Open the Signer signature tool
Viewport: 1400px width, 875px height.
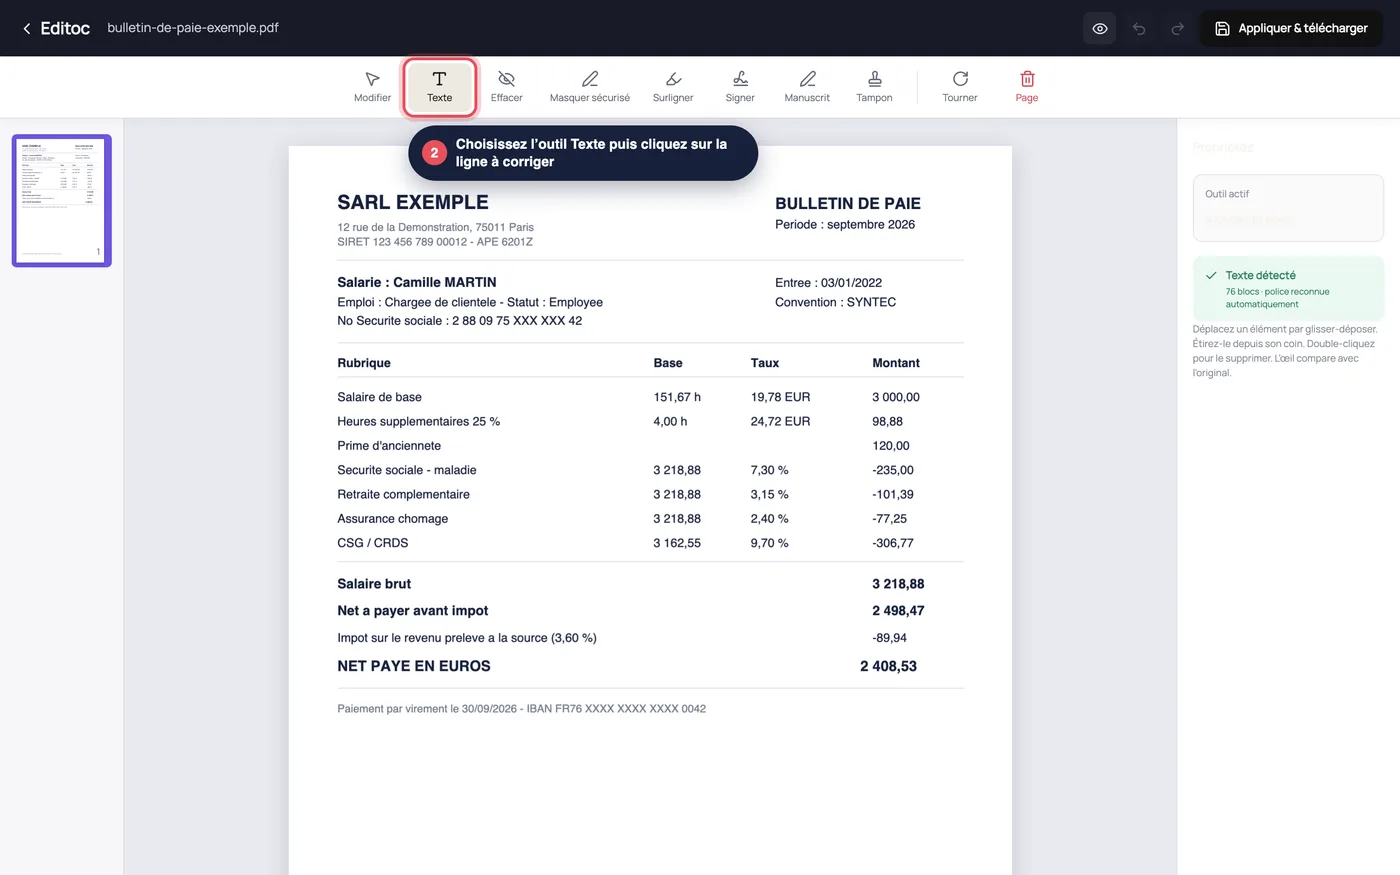point(740,87)
